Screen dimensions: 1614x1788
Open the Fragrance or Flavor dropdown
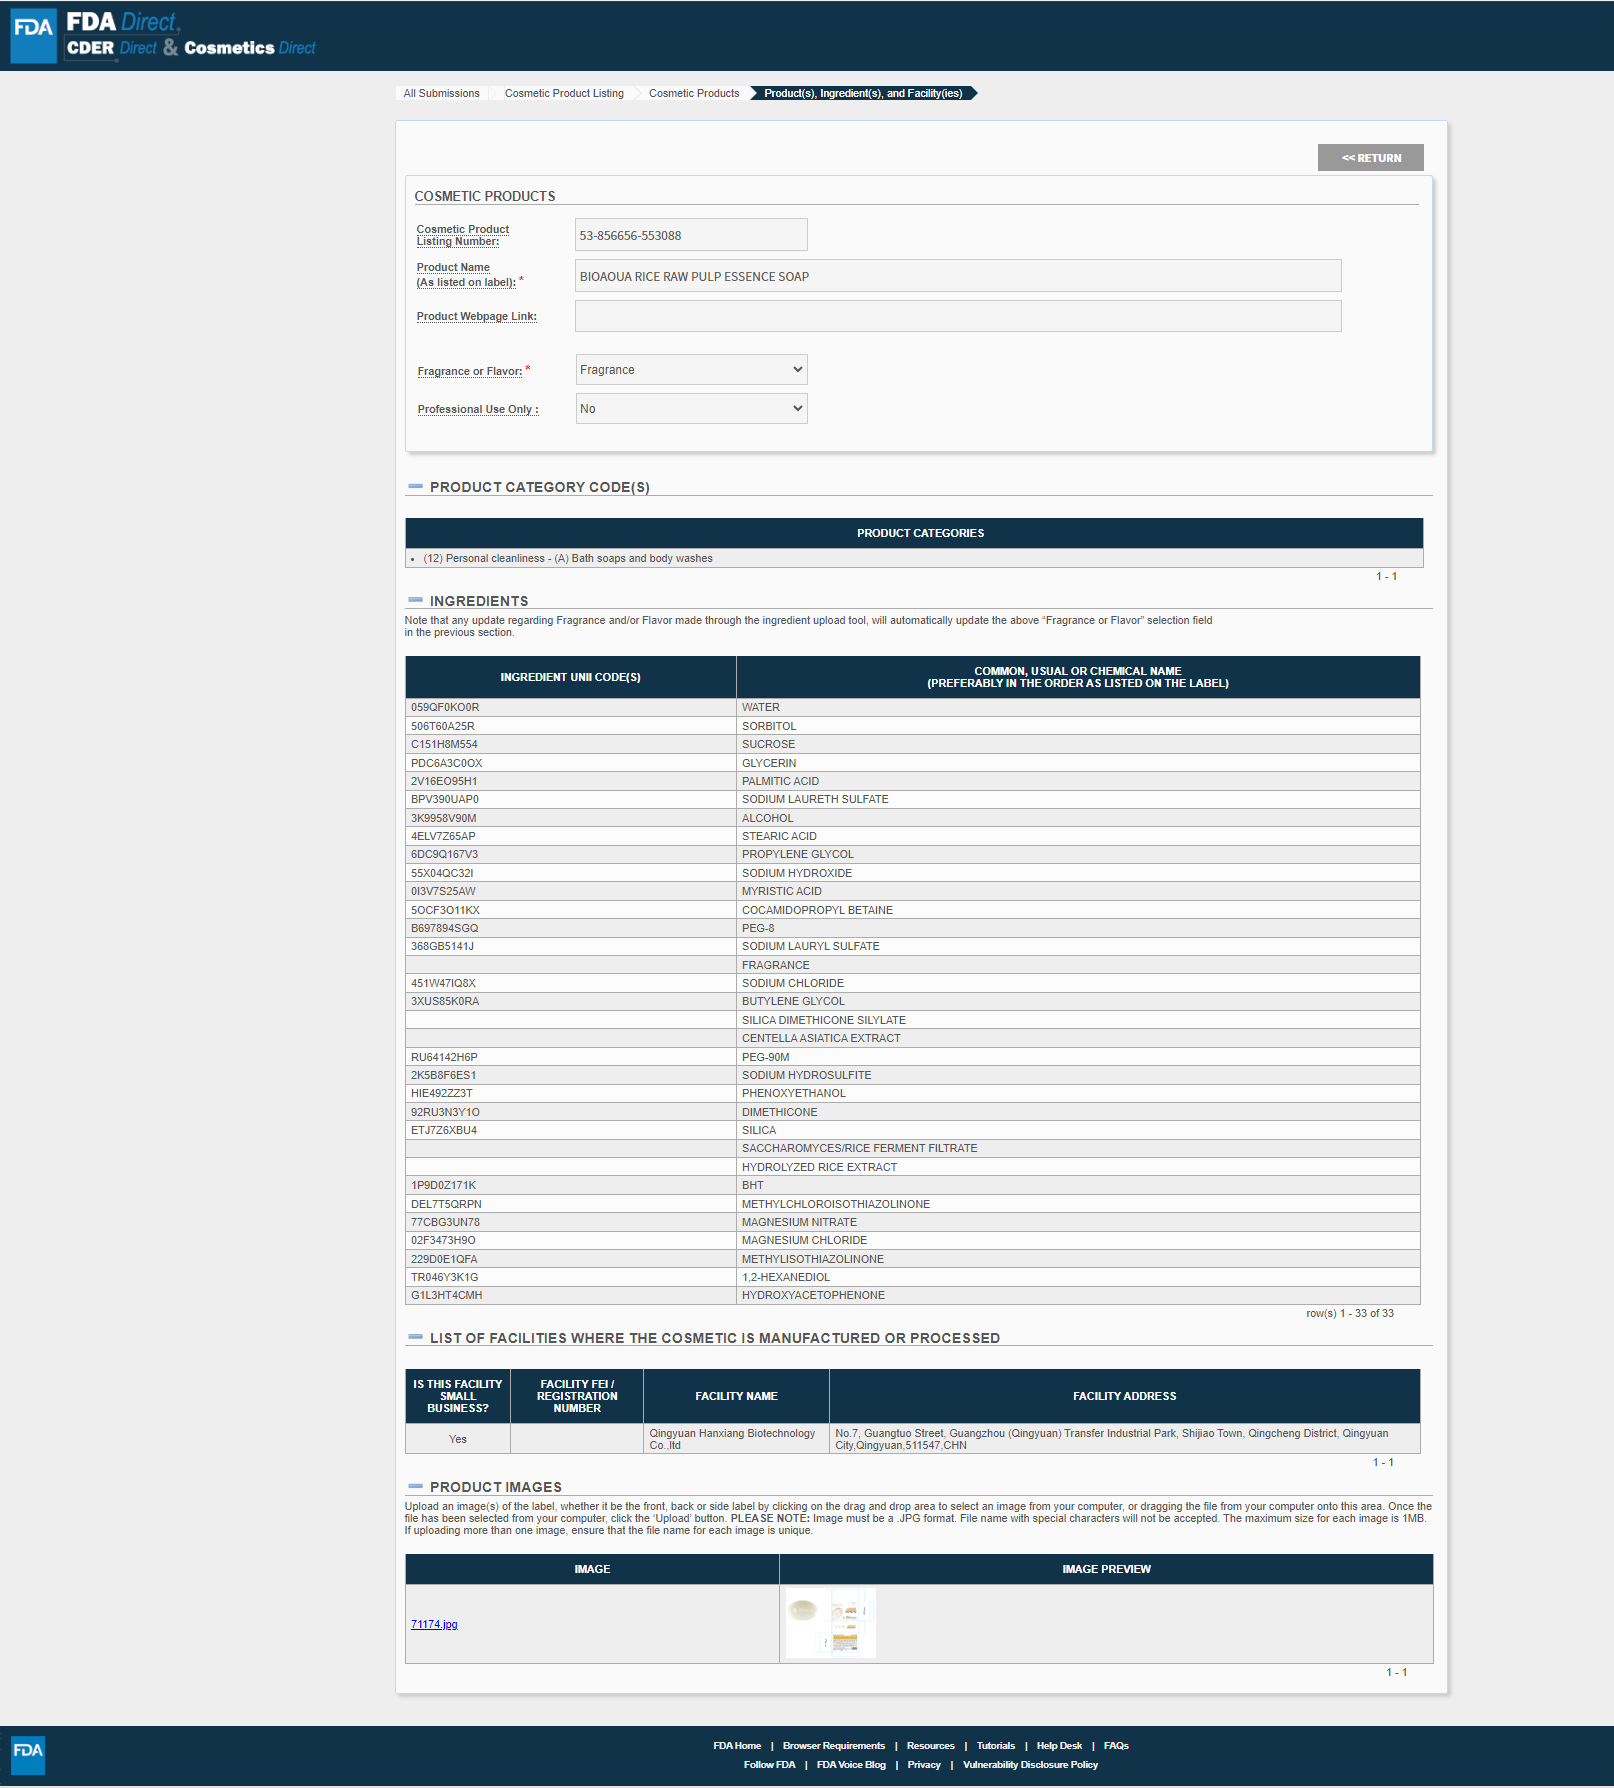tap(691, 370)
